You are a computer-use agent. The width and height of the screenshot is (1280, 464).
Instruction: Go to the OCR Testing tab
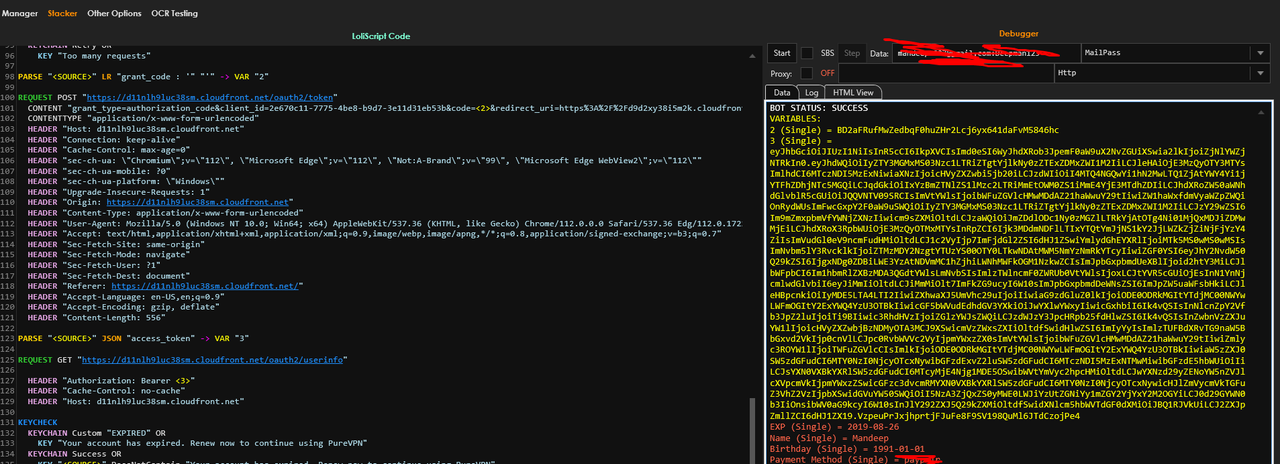(x=175, y=14)
